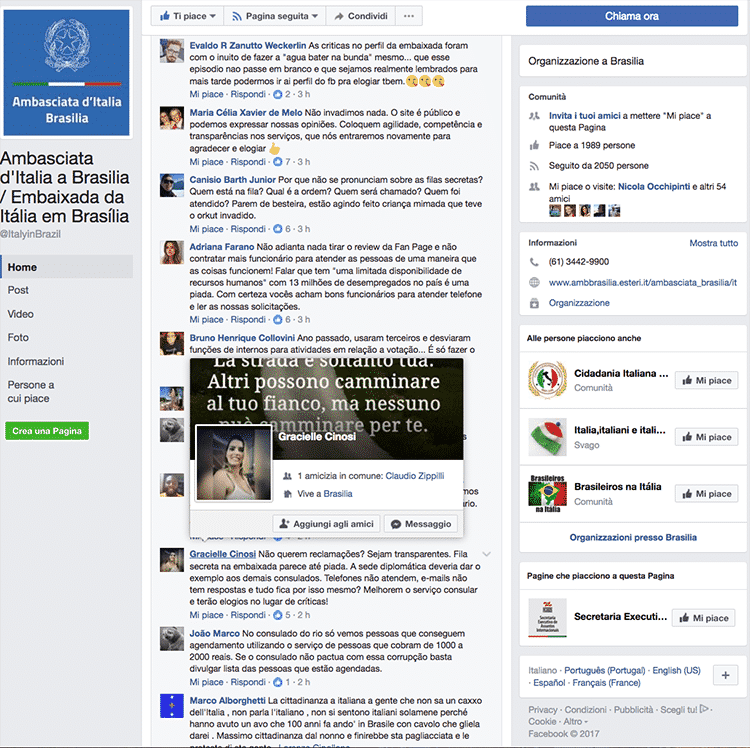
Task: Click the like reaction icon on Maria Célia's comment
Action: (x=278, y=162)
